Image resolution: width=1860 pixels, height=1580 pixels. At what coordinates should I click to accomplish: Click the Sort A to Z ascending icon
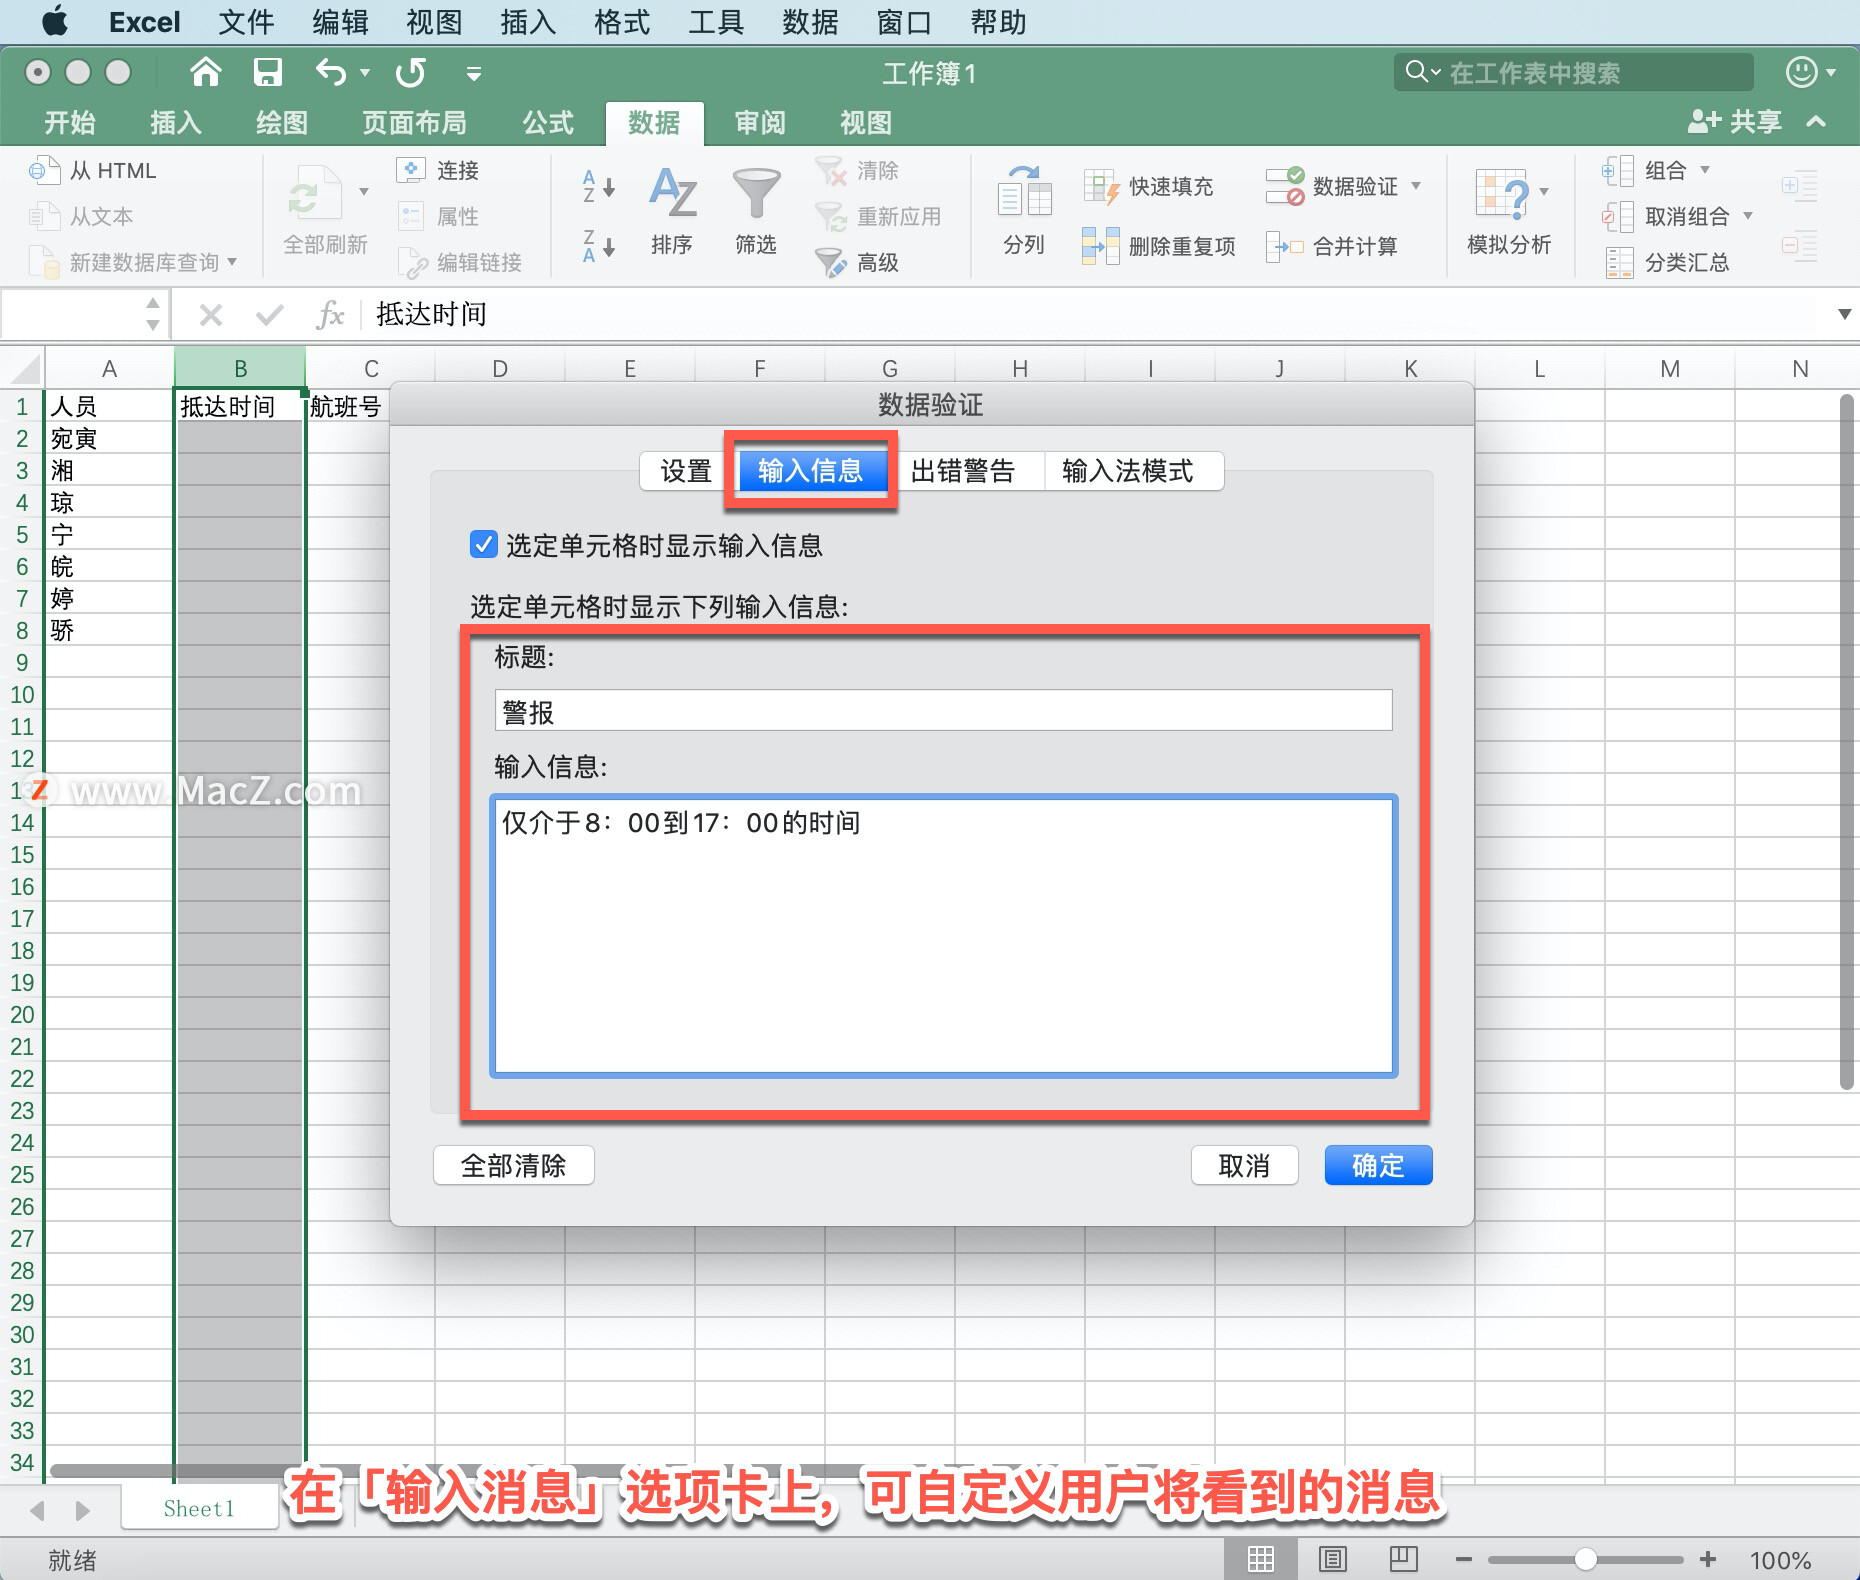tap(598, 186)
